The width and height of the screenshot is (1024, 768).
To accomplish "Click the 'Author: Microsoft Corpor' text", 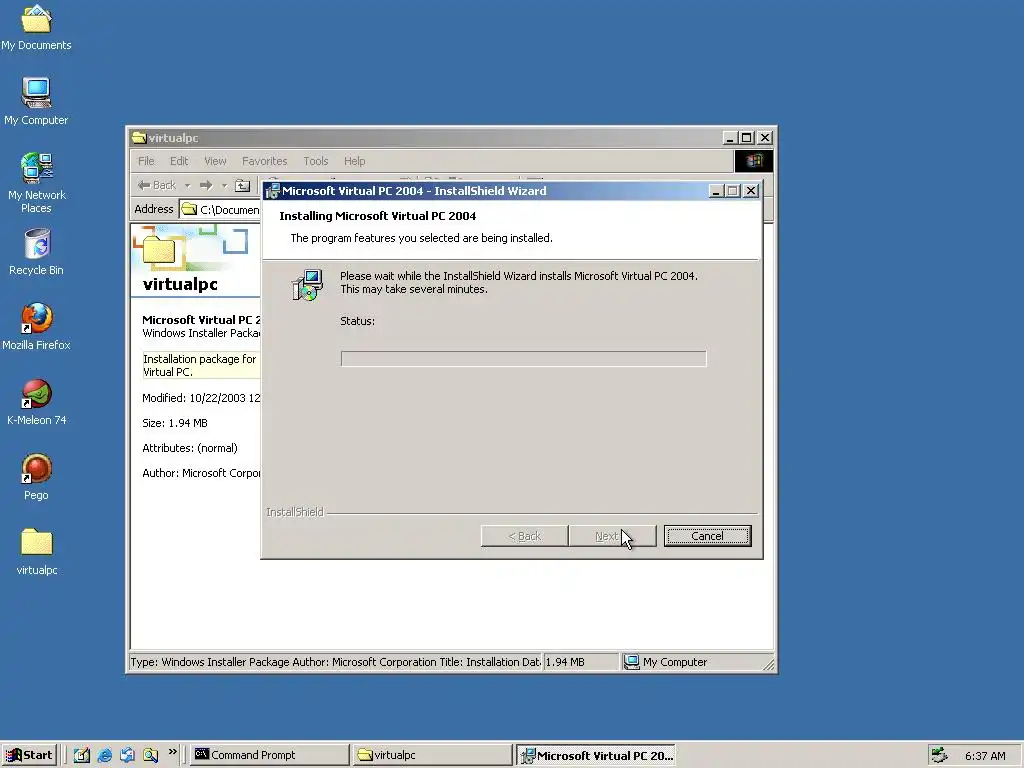I will coord(201,473).
